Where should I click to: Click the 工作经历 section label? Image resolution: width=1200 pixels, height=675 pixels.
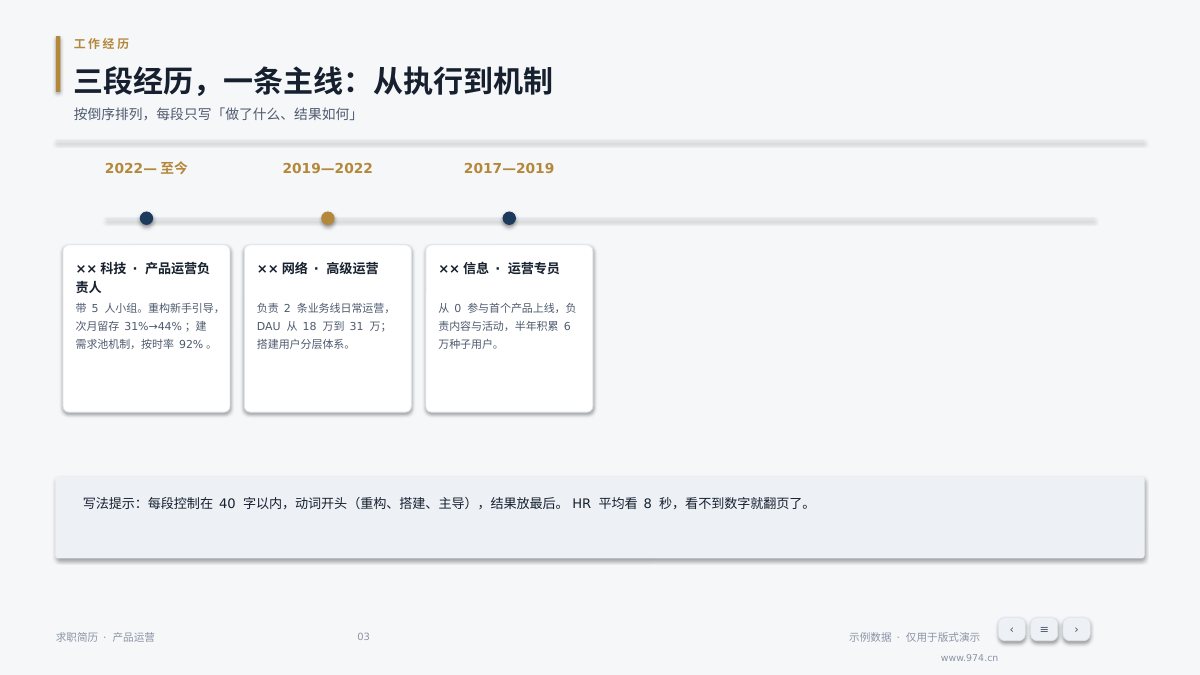(x=102, y=44)
